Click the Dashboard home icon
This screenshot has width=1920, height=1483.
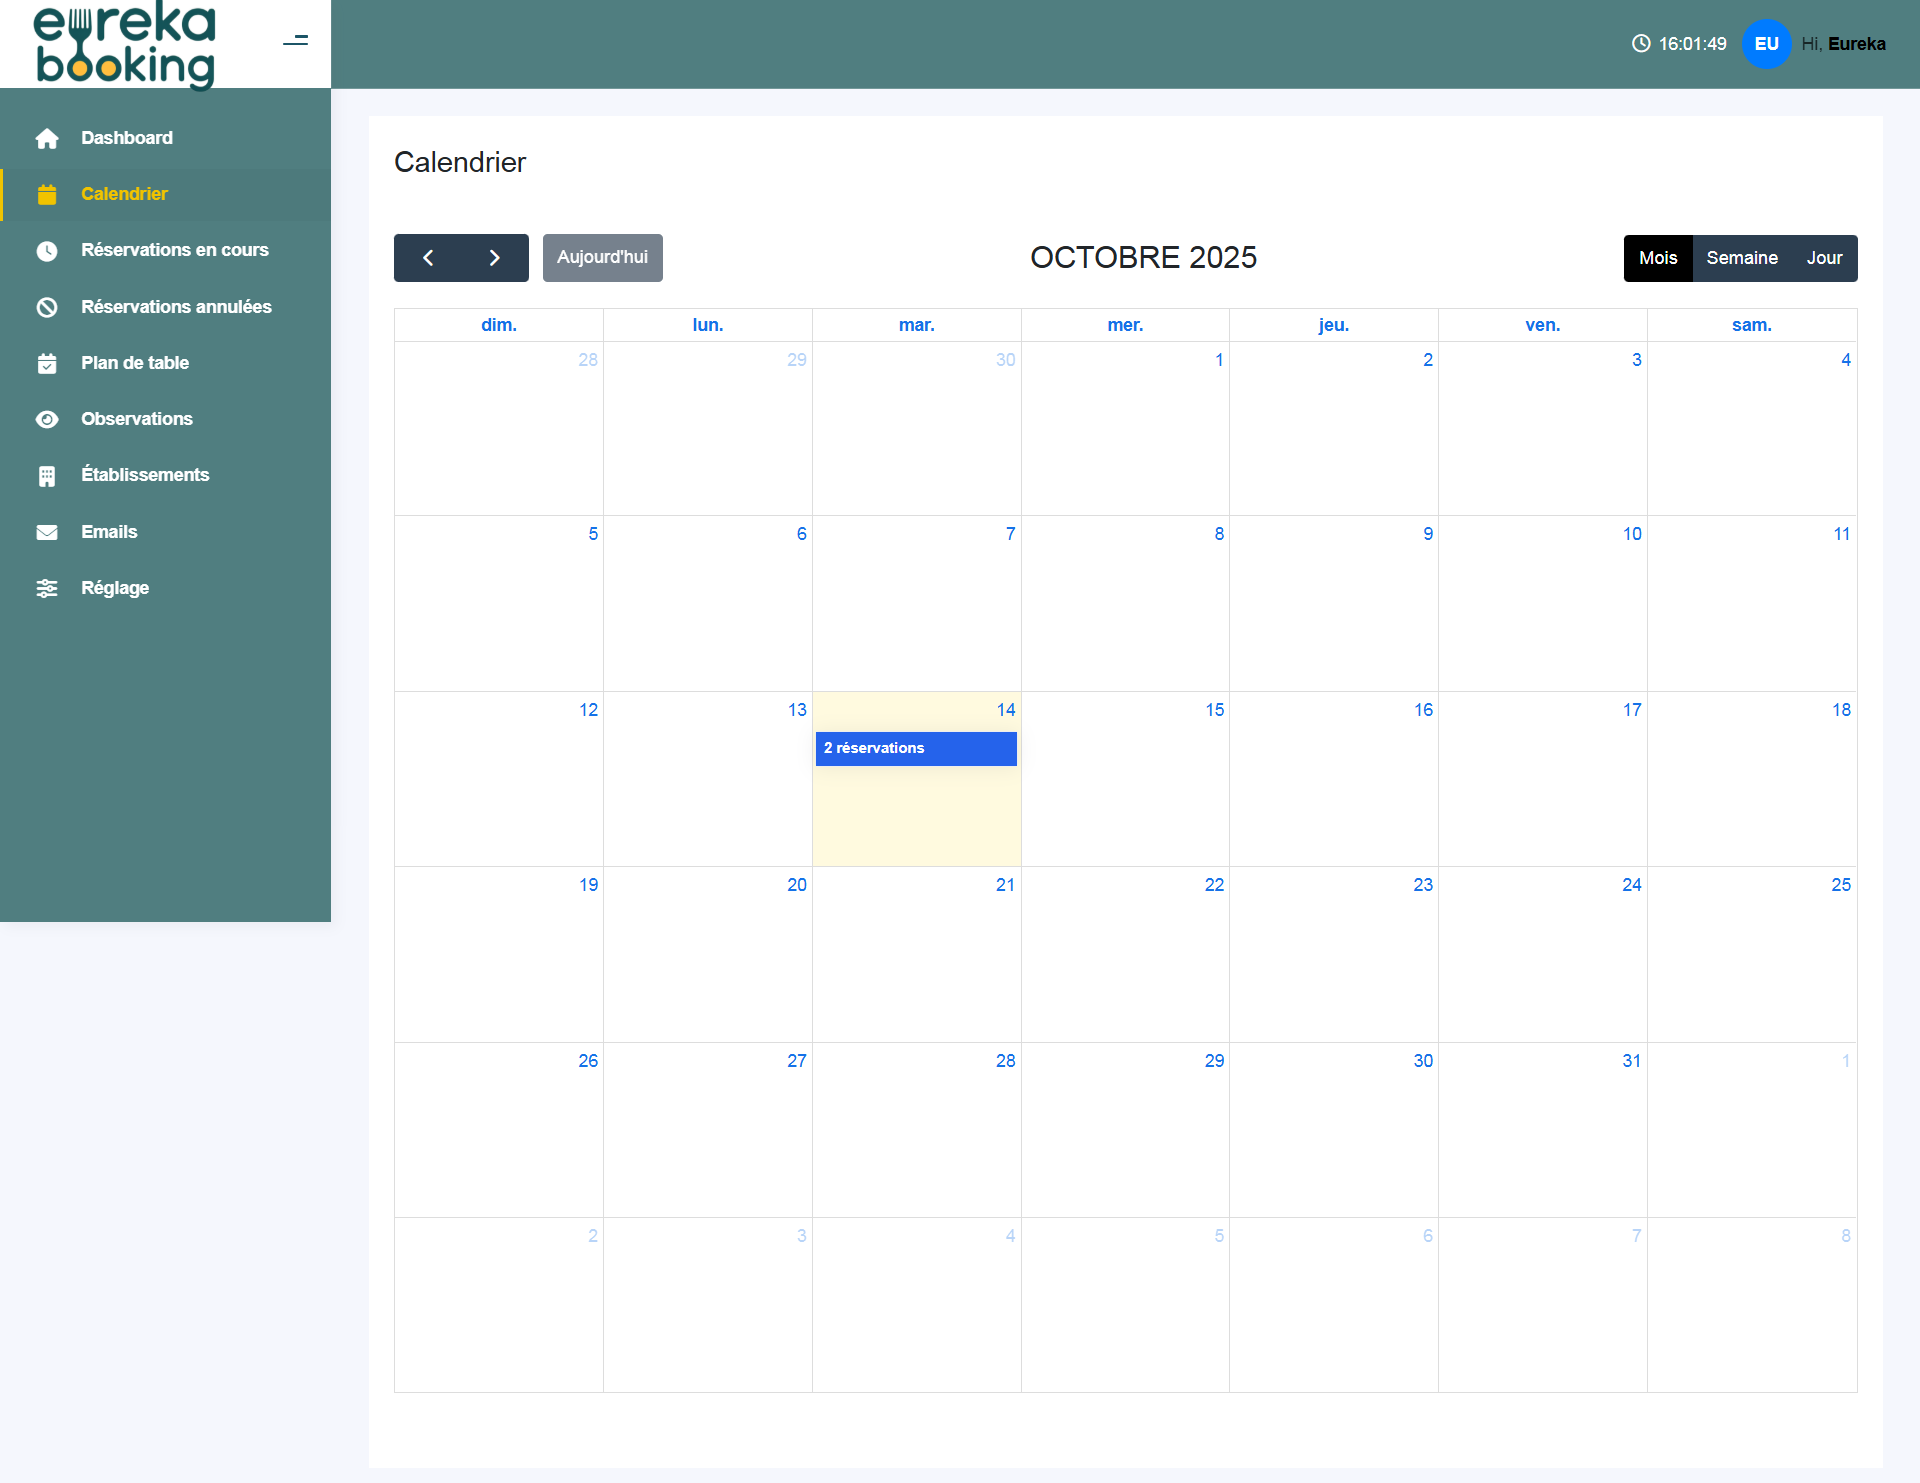(47, 138)
